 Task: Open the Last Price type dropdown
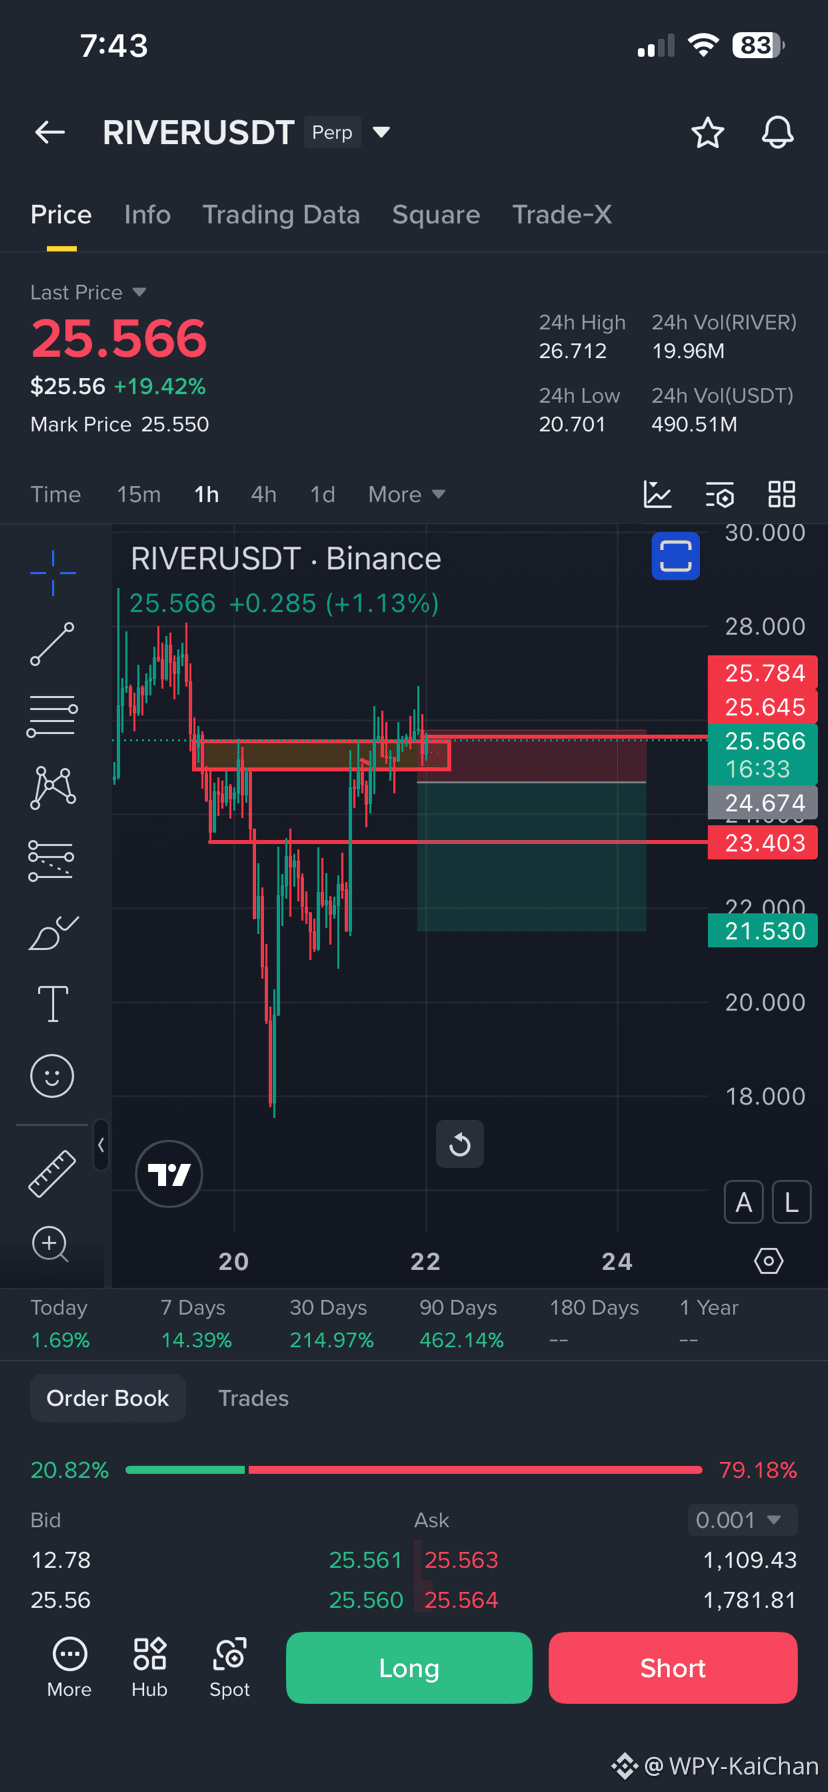point(88,292)
